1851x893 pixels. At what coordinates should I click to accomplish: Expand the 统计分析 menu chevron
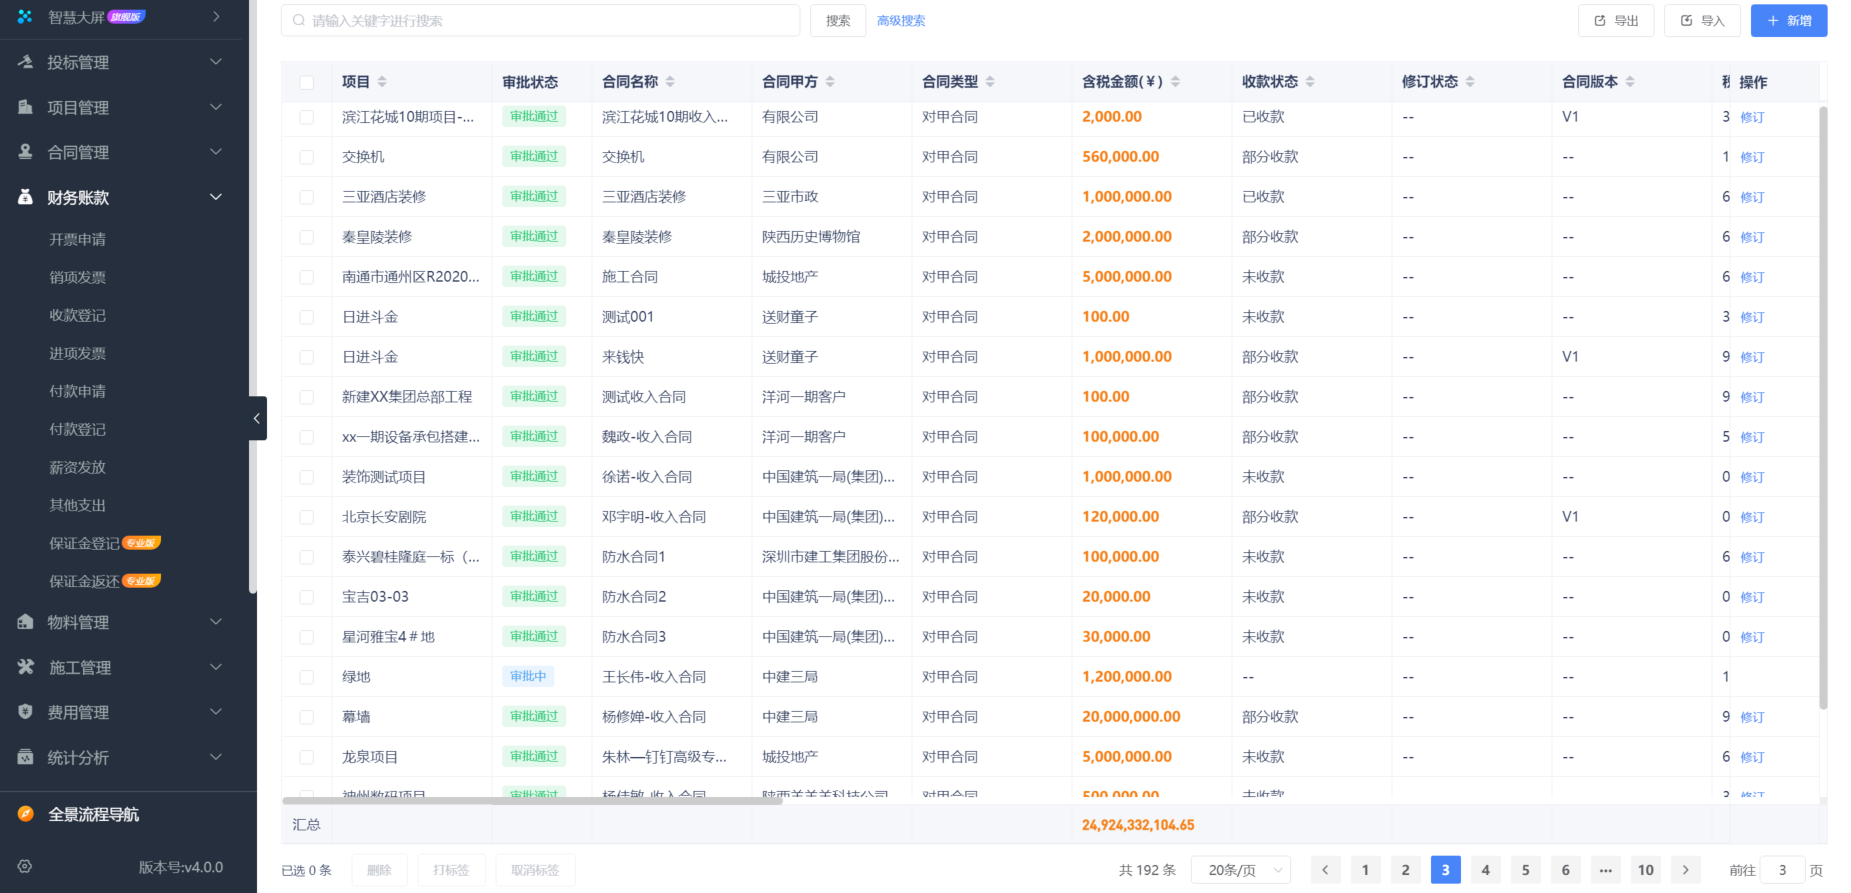coord(216,757)
